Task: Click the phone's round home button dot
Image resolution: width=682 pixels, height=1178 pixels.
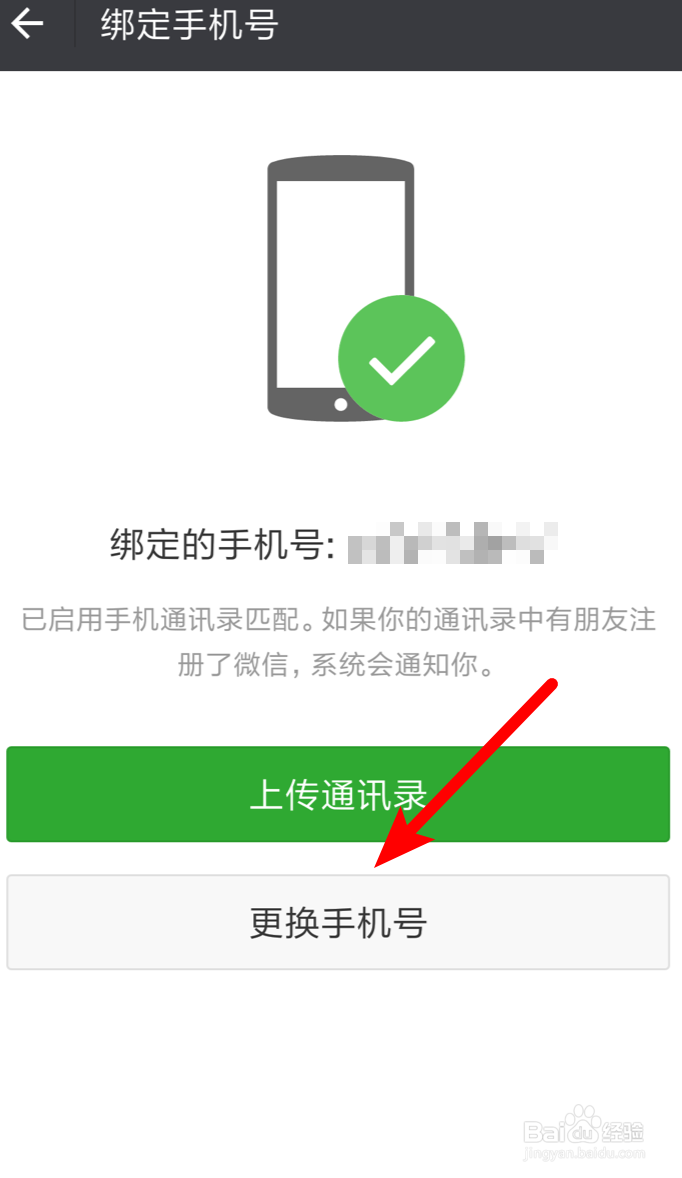Action: [340, 404]
